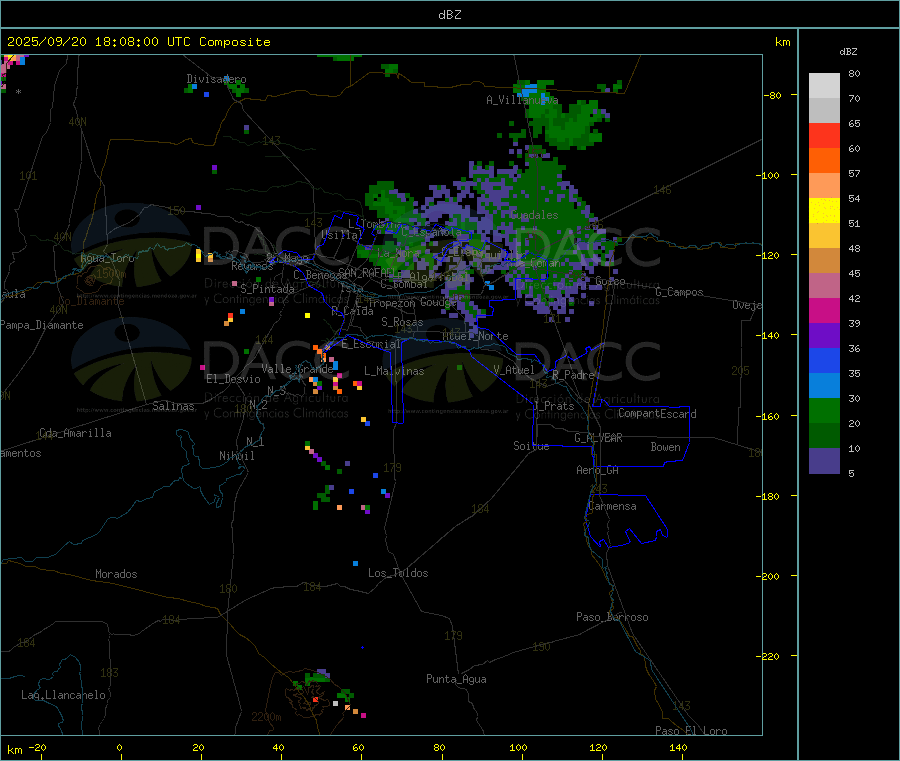Click the Morados location label
This screenshot has width=900, height=761.
tap(116, 574)
